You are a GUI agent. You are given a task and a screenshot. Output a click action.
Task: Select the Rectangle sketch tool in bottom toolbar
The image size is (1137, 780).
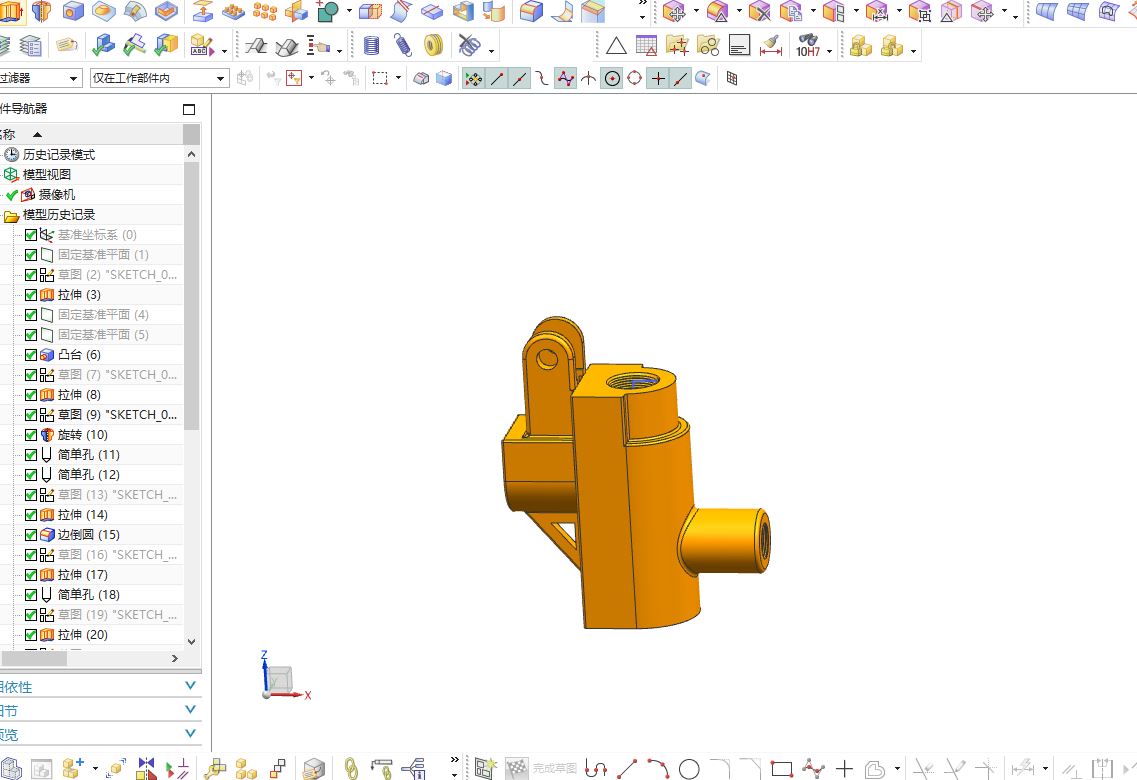(x=782, y=768)
